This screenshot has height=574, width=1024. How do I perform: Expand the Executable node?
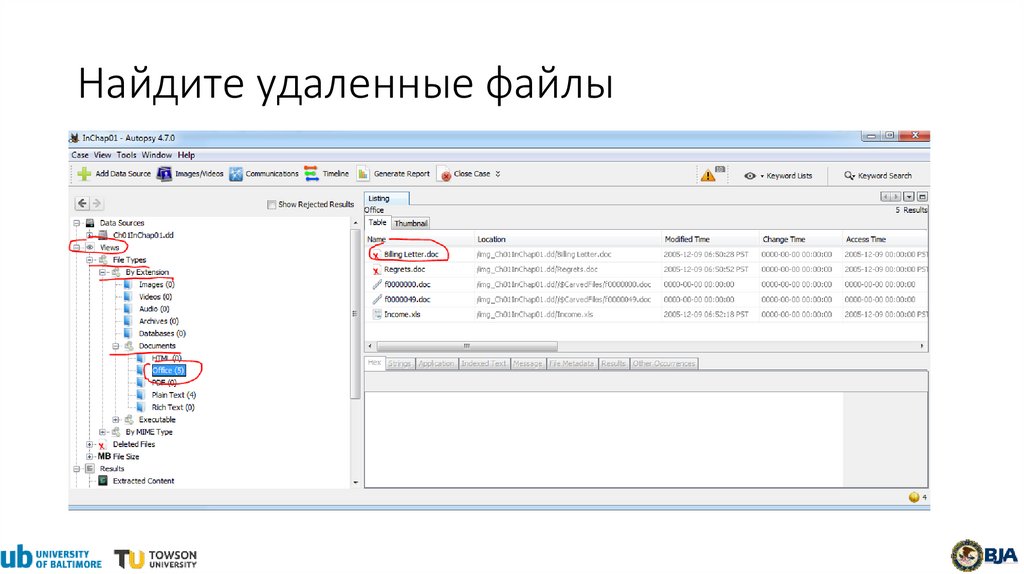click(116, 420)
